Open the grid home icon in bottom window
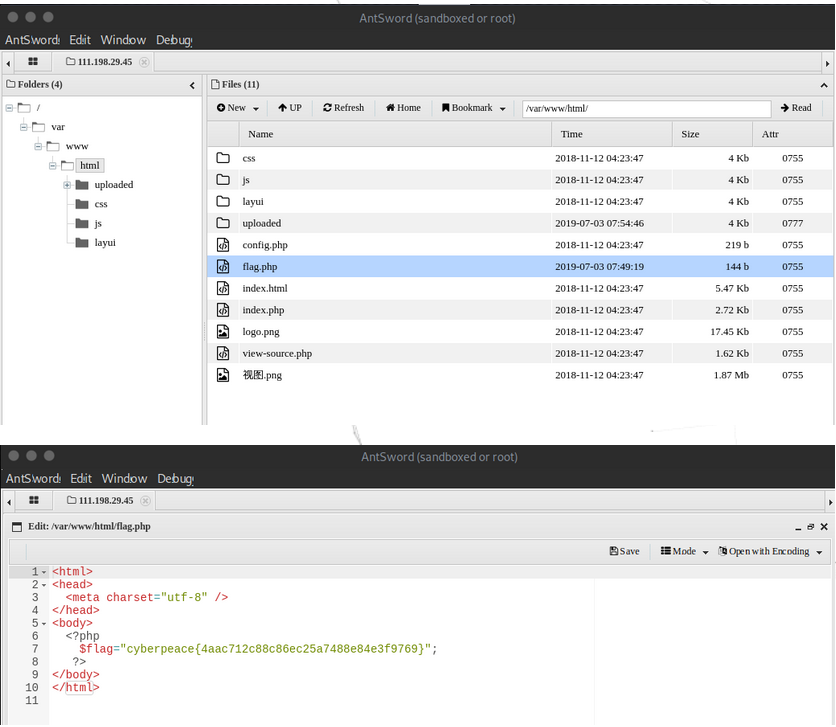Viewport: 836px width, 727px height. point(34,500)
